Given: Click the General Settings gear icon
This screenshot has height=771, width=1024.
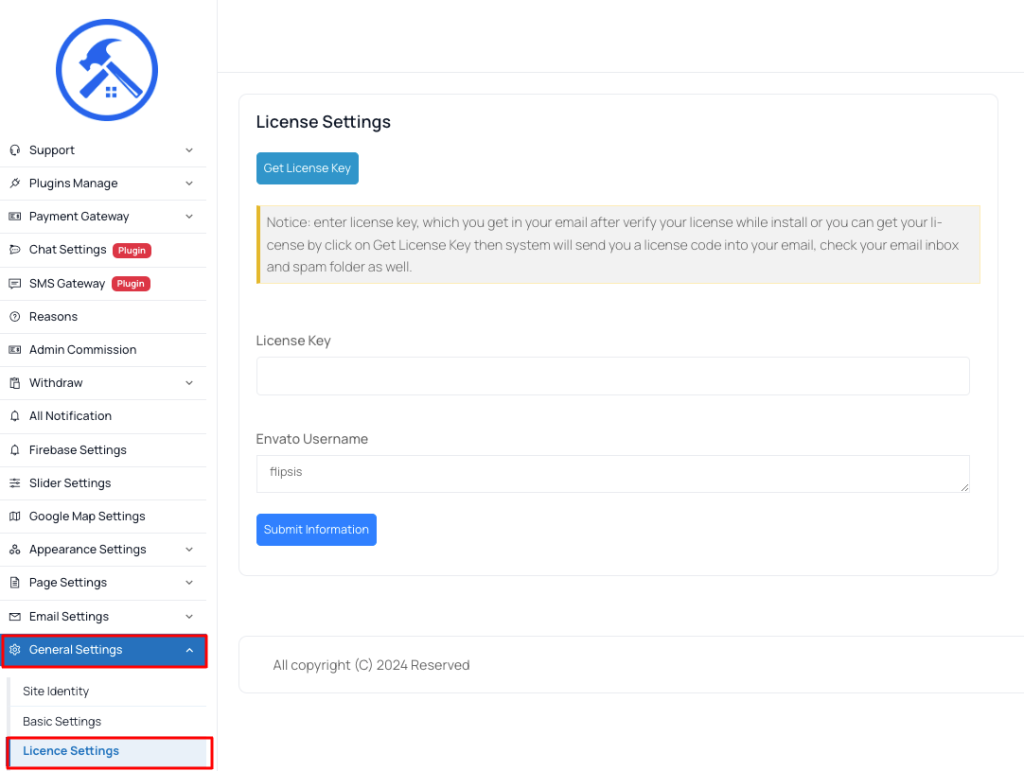Looking at the screenshot, I should tap(15, 650).
